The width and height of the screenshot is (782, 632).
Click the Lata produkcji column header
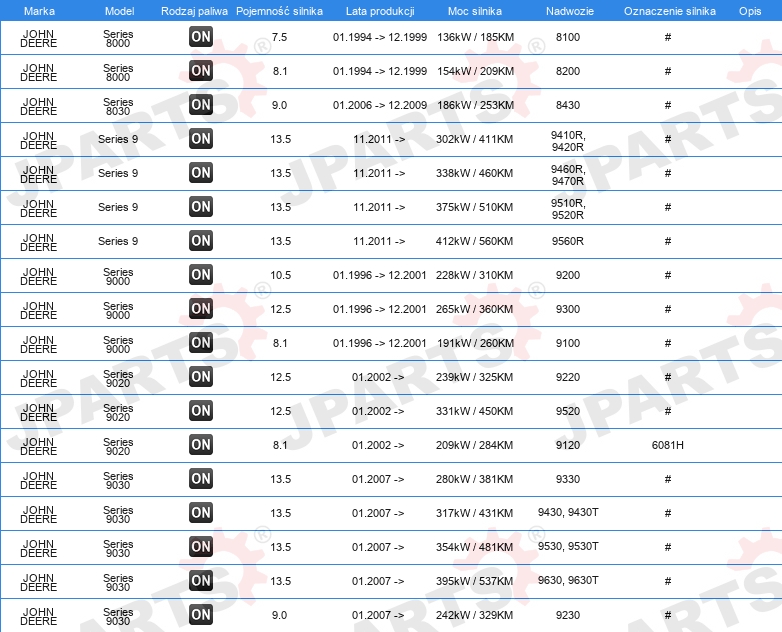coord(380,11)
